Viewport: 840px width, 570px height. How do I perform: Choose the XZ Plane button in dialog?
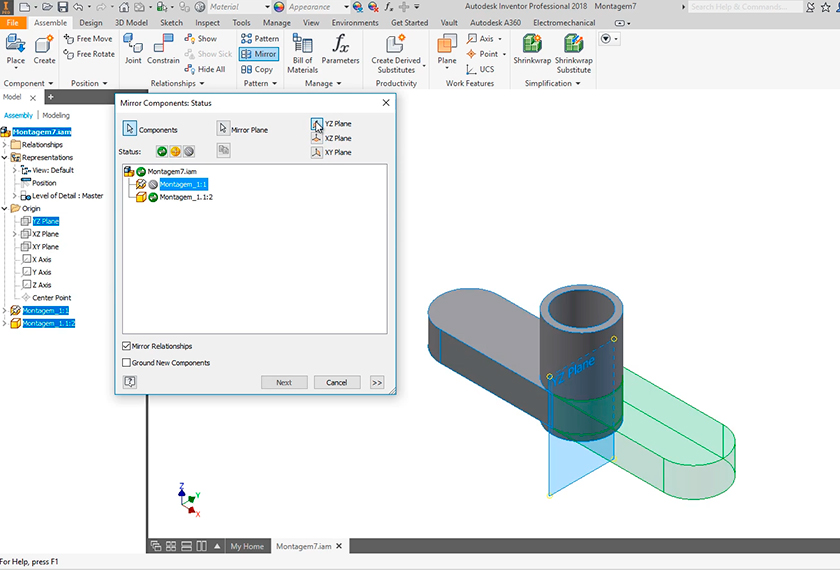[x=316, y=138]
